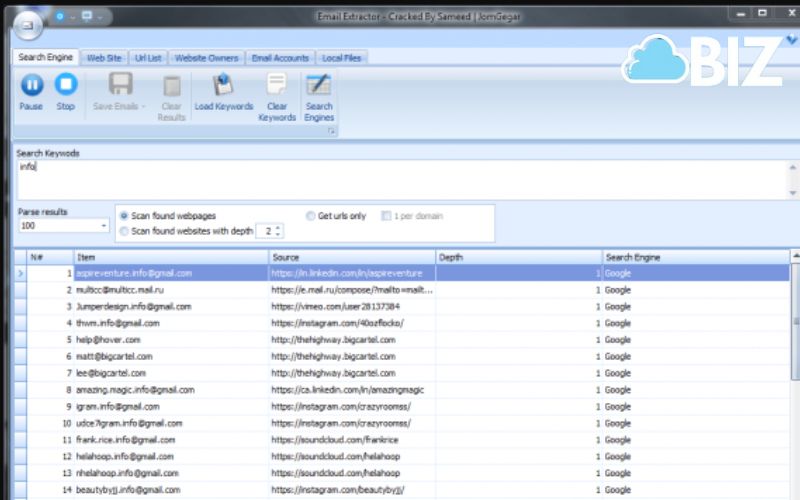This screenshot has width=800, height=500.
Task: Open the Save Emails menu
Action: pos(120,92)
